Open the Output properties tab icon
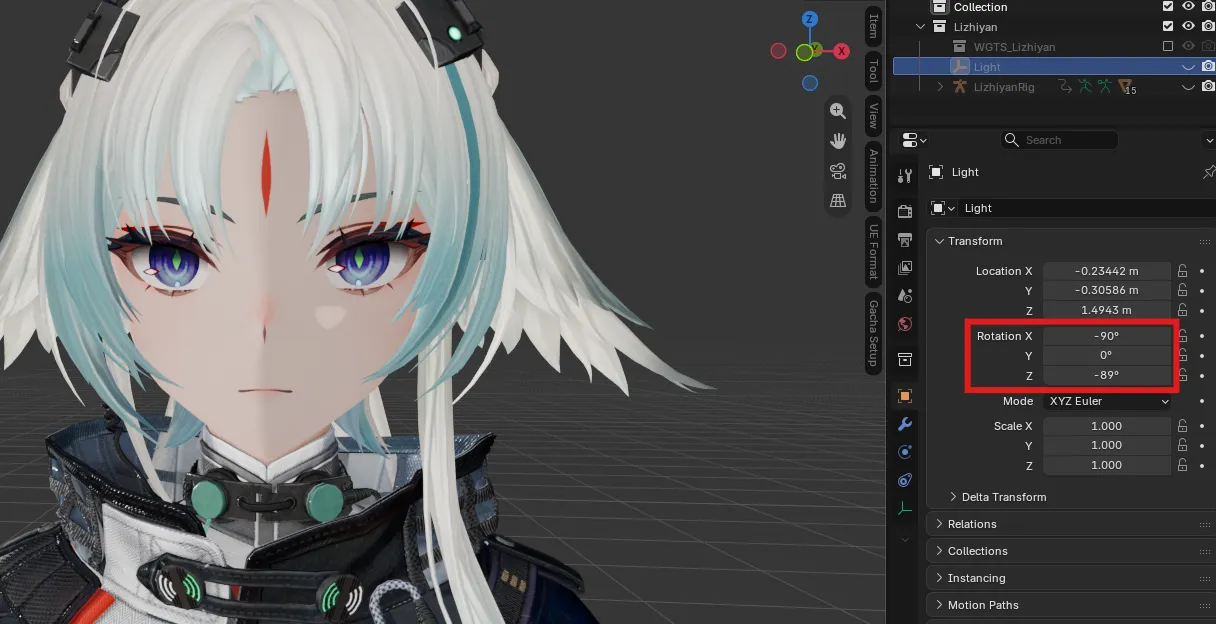 [905, 240]
